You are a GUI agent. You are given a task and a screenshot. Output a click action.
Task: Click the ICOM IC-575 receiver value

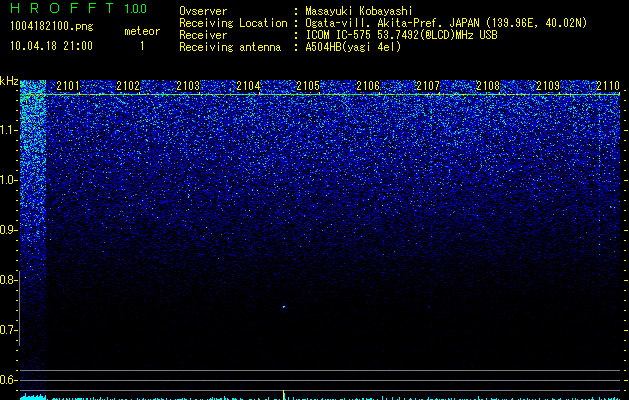point(401,35)
